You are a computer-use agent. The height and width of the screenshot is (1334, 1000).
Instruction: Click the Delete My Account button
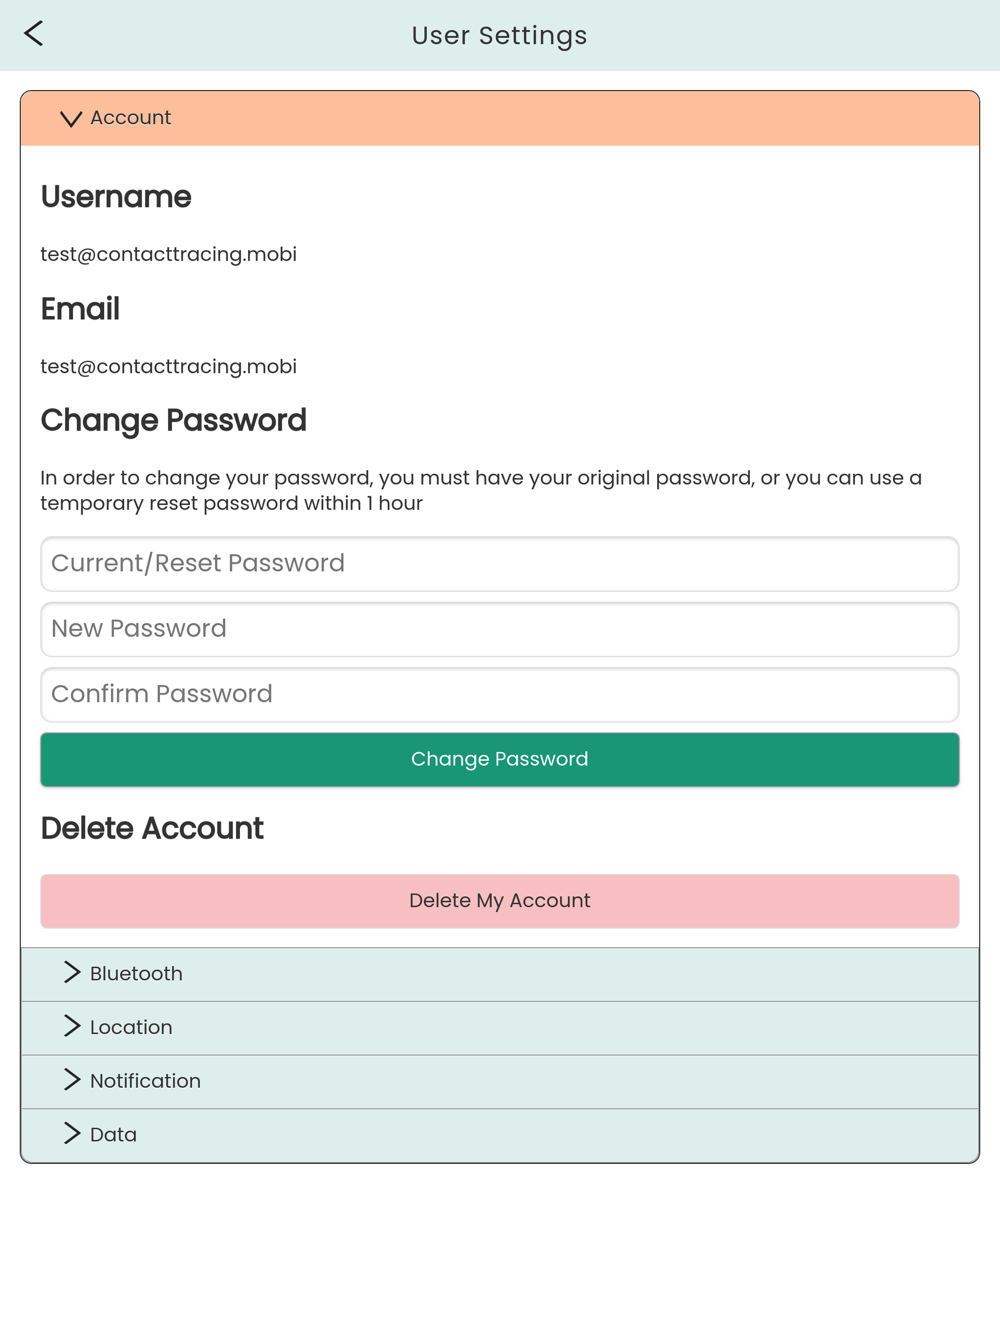pyautogui.click(x=499, y=901)
